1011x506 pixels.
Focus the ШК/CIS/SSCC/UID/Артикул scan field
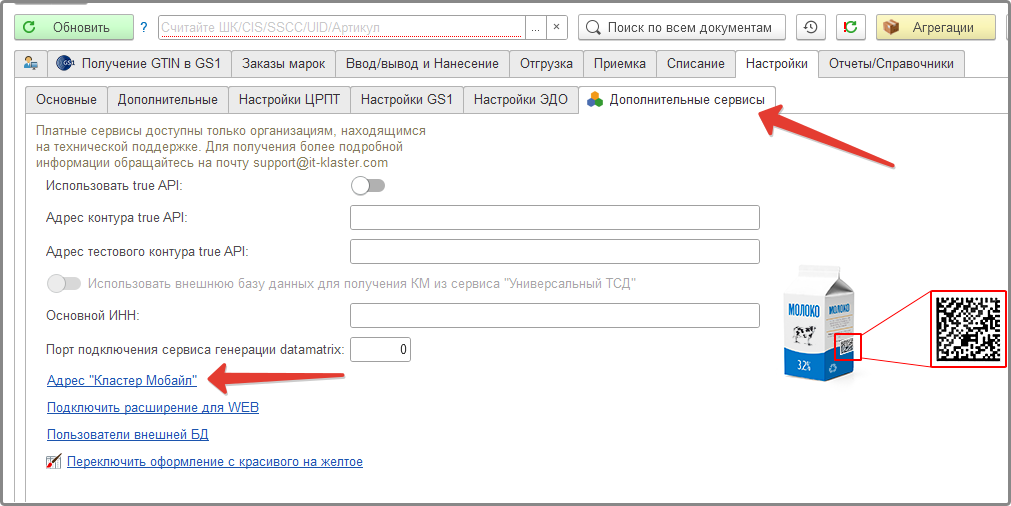[x=342, y=28]
